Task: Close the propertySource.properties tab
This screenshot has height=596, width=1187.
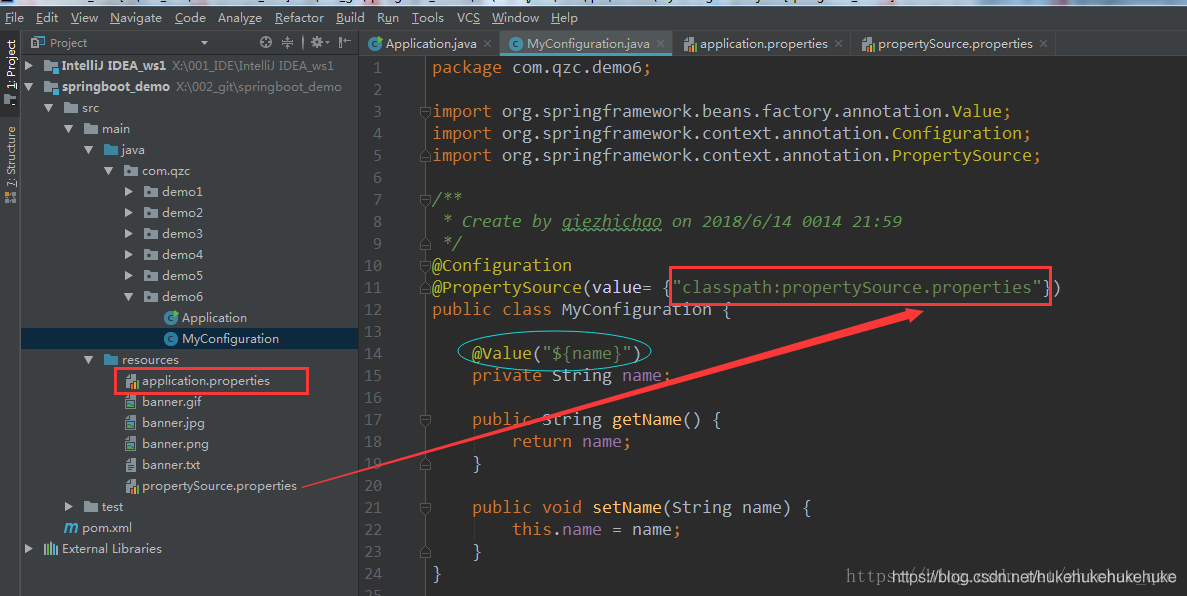Action: (x=1043, y=44)
